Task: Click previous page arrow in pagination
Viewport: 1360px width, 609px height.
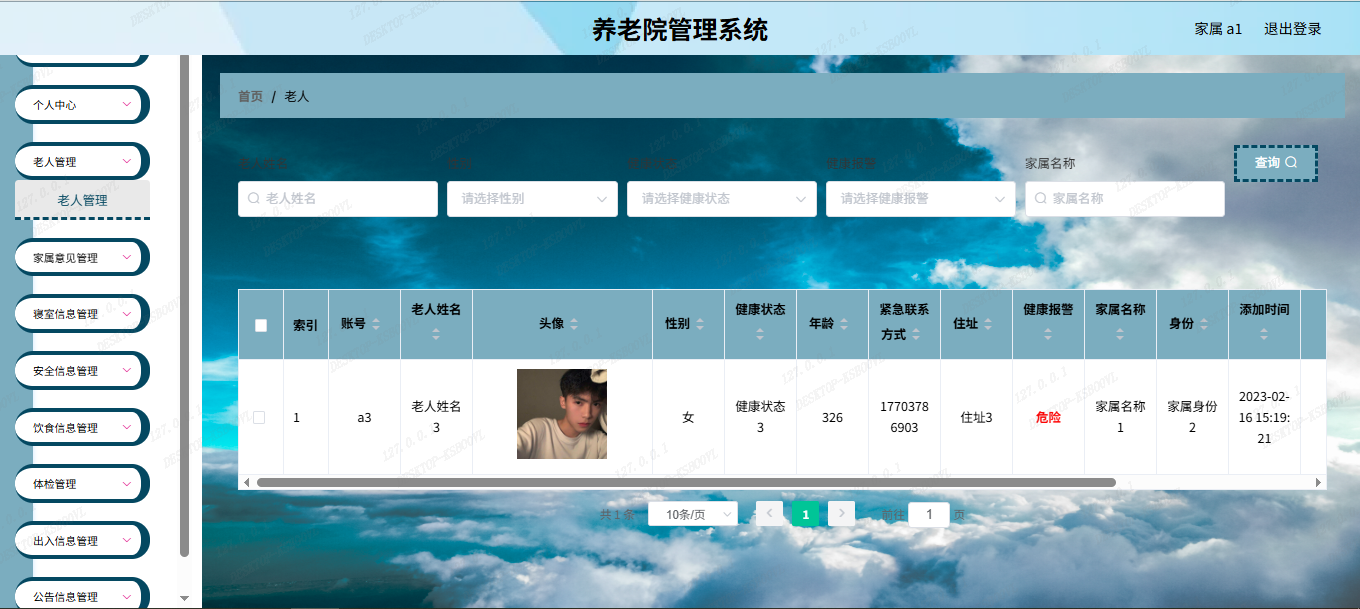Action: (770, 514)
